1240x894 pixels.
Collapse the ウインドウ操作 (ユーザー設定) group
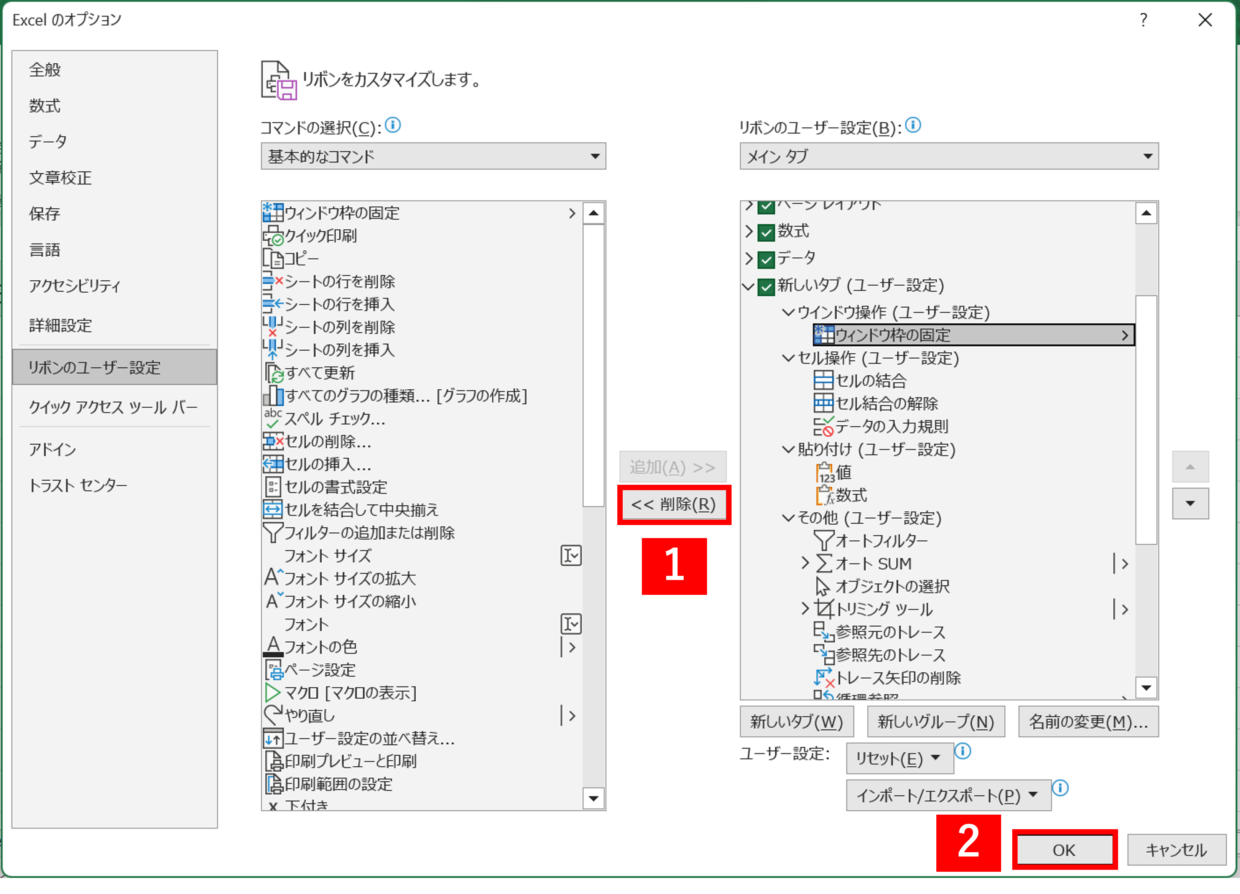click(789, 313)
